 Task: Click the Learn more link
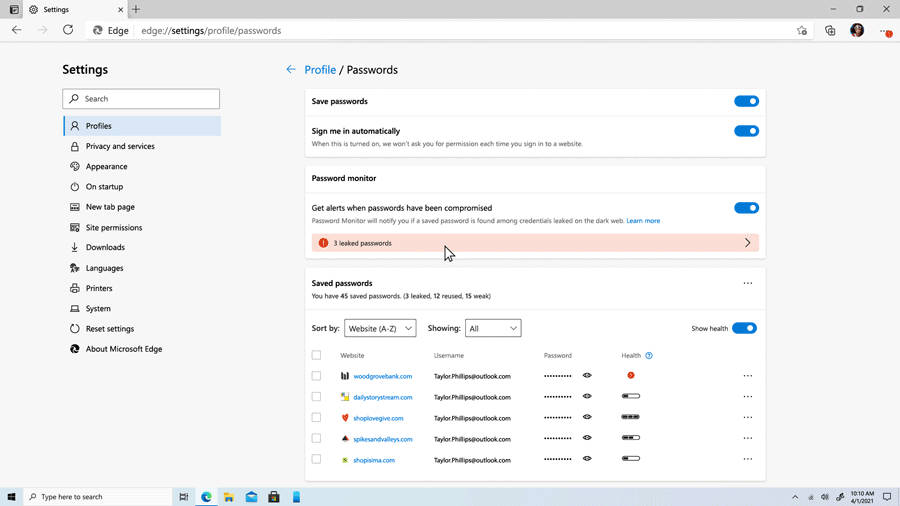point(643,220)
